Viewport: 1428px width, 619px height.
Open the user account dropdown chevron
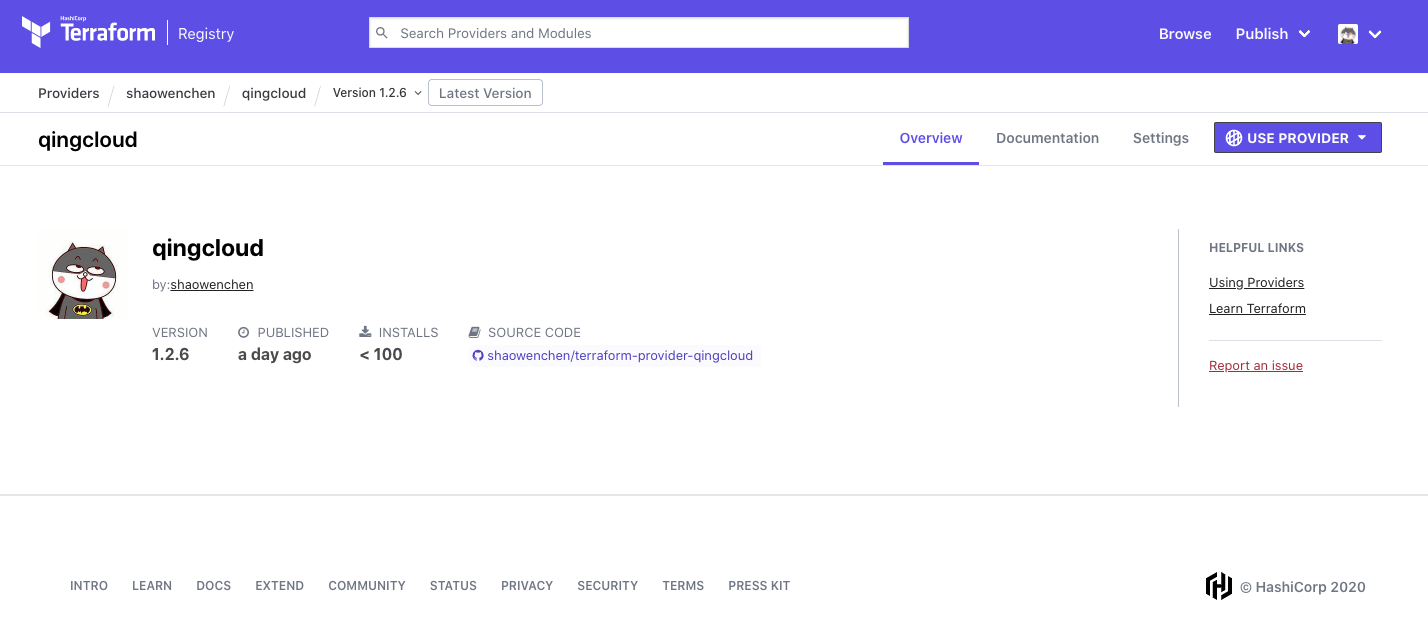coord(1375,34)
